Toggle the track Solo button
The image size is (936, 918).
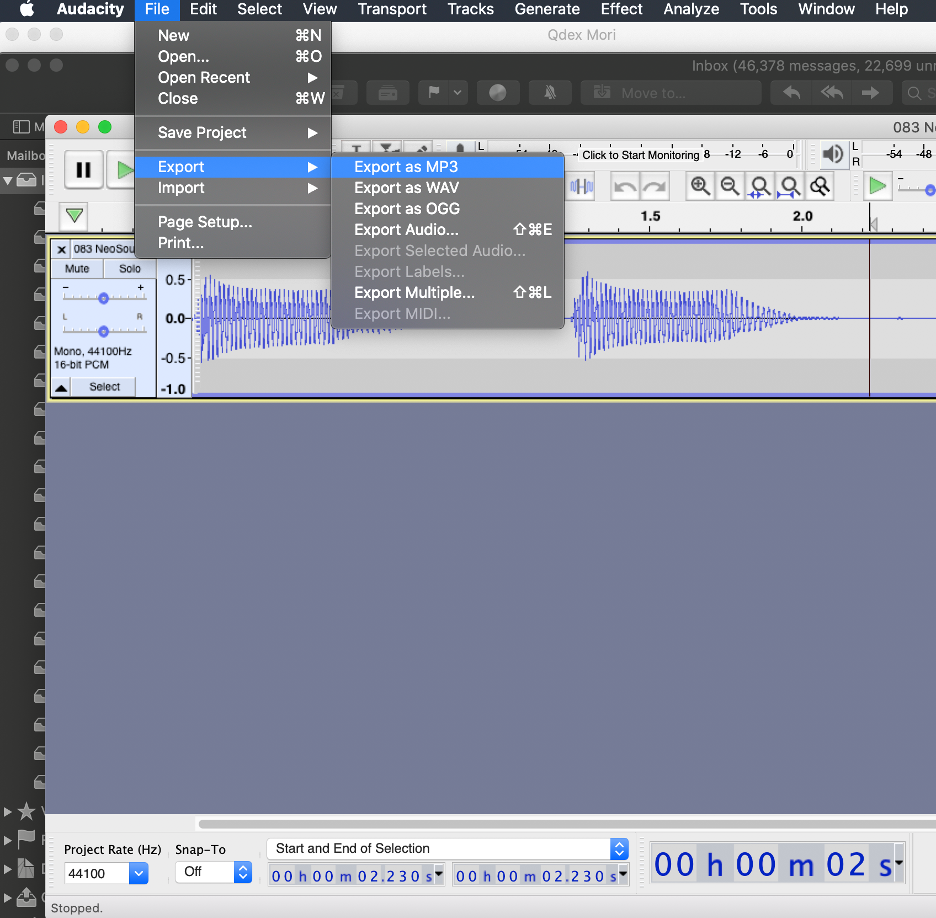(130, 269)
